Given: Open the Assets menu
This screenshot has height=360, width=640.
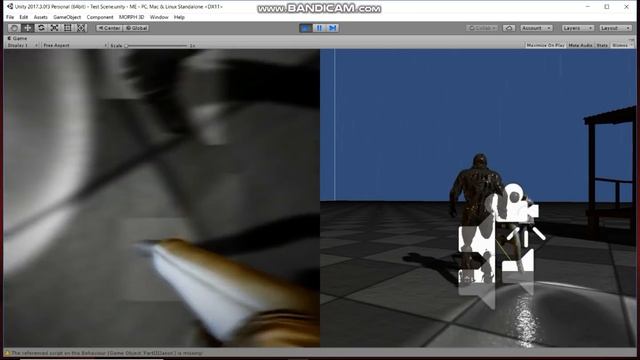Looking at the screenshot, I should [x=40, y=17].
